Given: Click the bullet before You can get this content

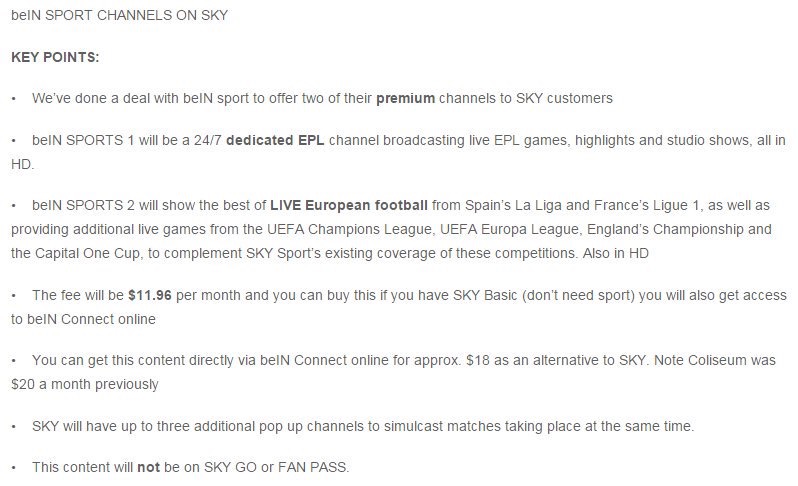Looking at the screenshot, I should tap(14, 361).
